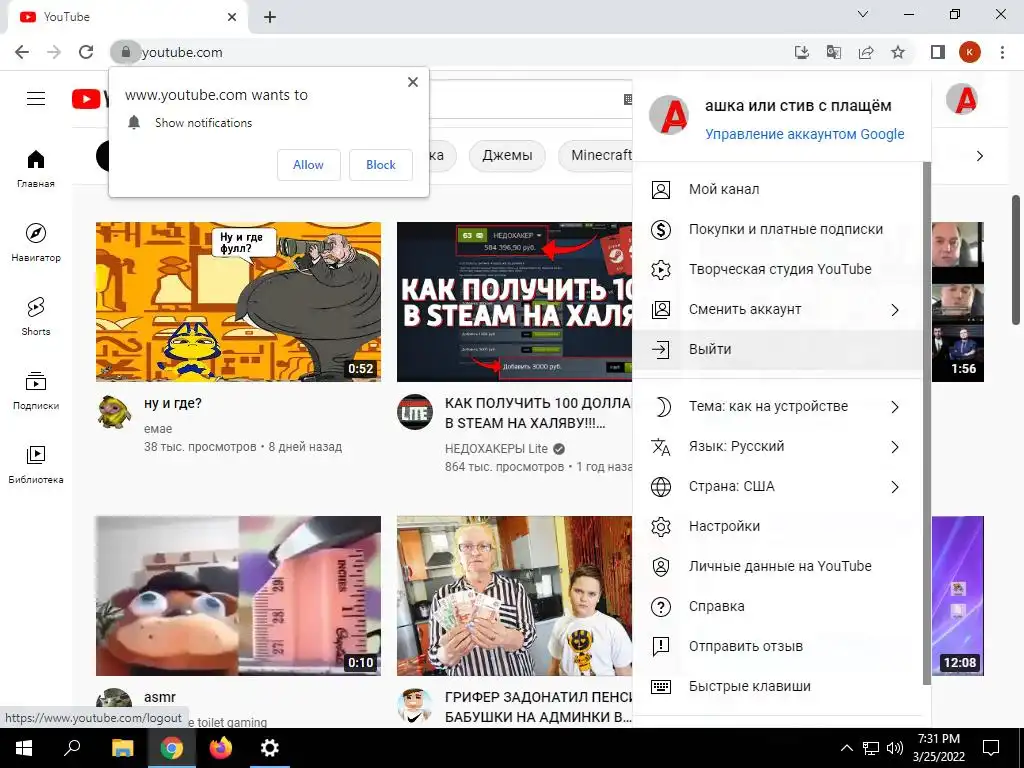Open the volume control in system tray
Viewport: 1024px width, 768px height.
pyautogui.click(x=895, y=748)
